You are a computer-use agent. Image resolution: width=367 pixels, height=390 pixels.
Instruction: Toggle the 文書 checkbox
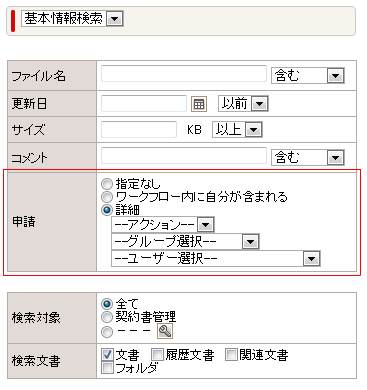(x=107, y=355)
